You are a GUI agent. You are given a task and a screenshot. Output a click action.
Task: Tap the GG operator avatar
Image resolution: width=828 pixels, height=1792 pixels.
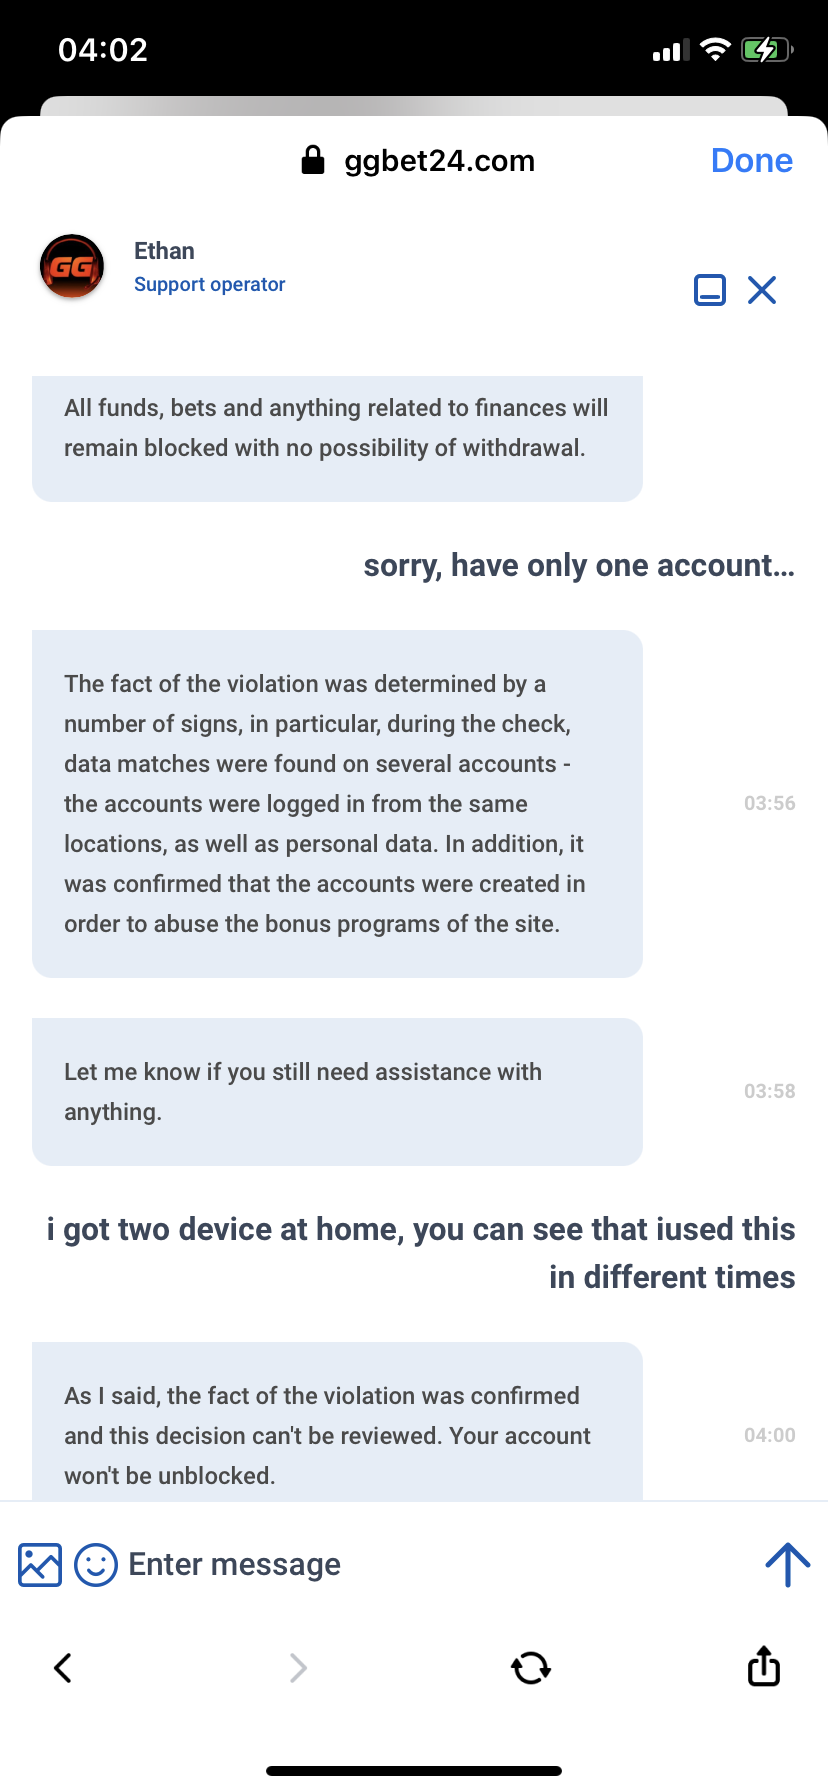(x=72, y=267)
